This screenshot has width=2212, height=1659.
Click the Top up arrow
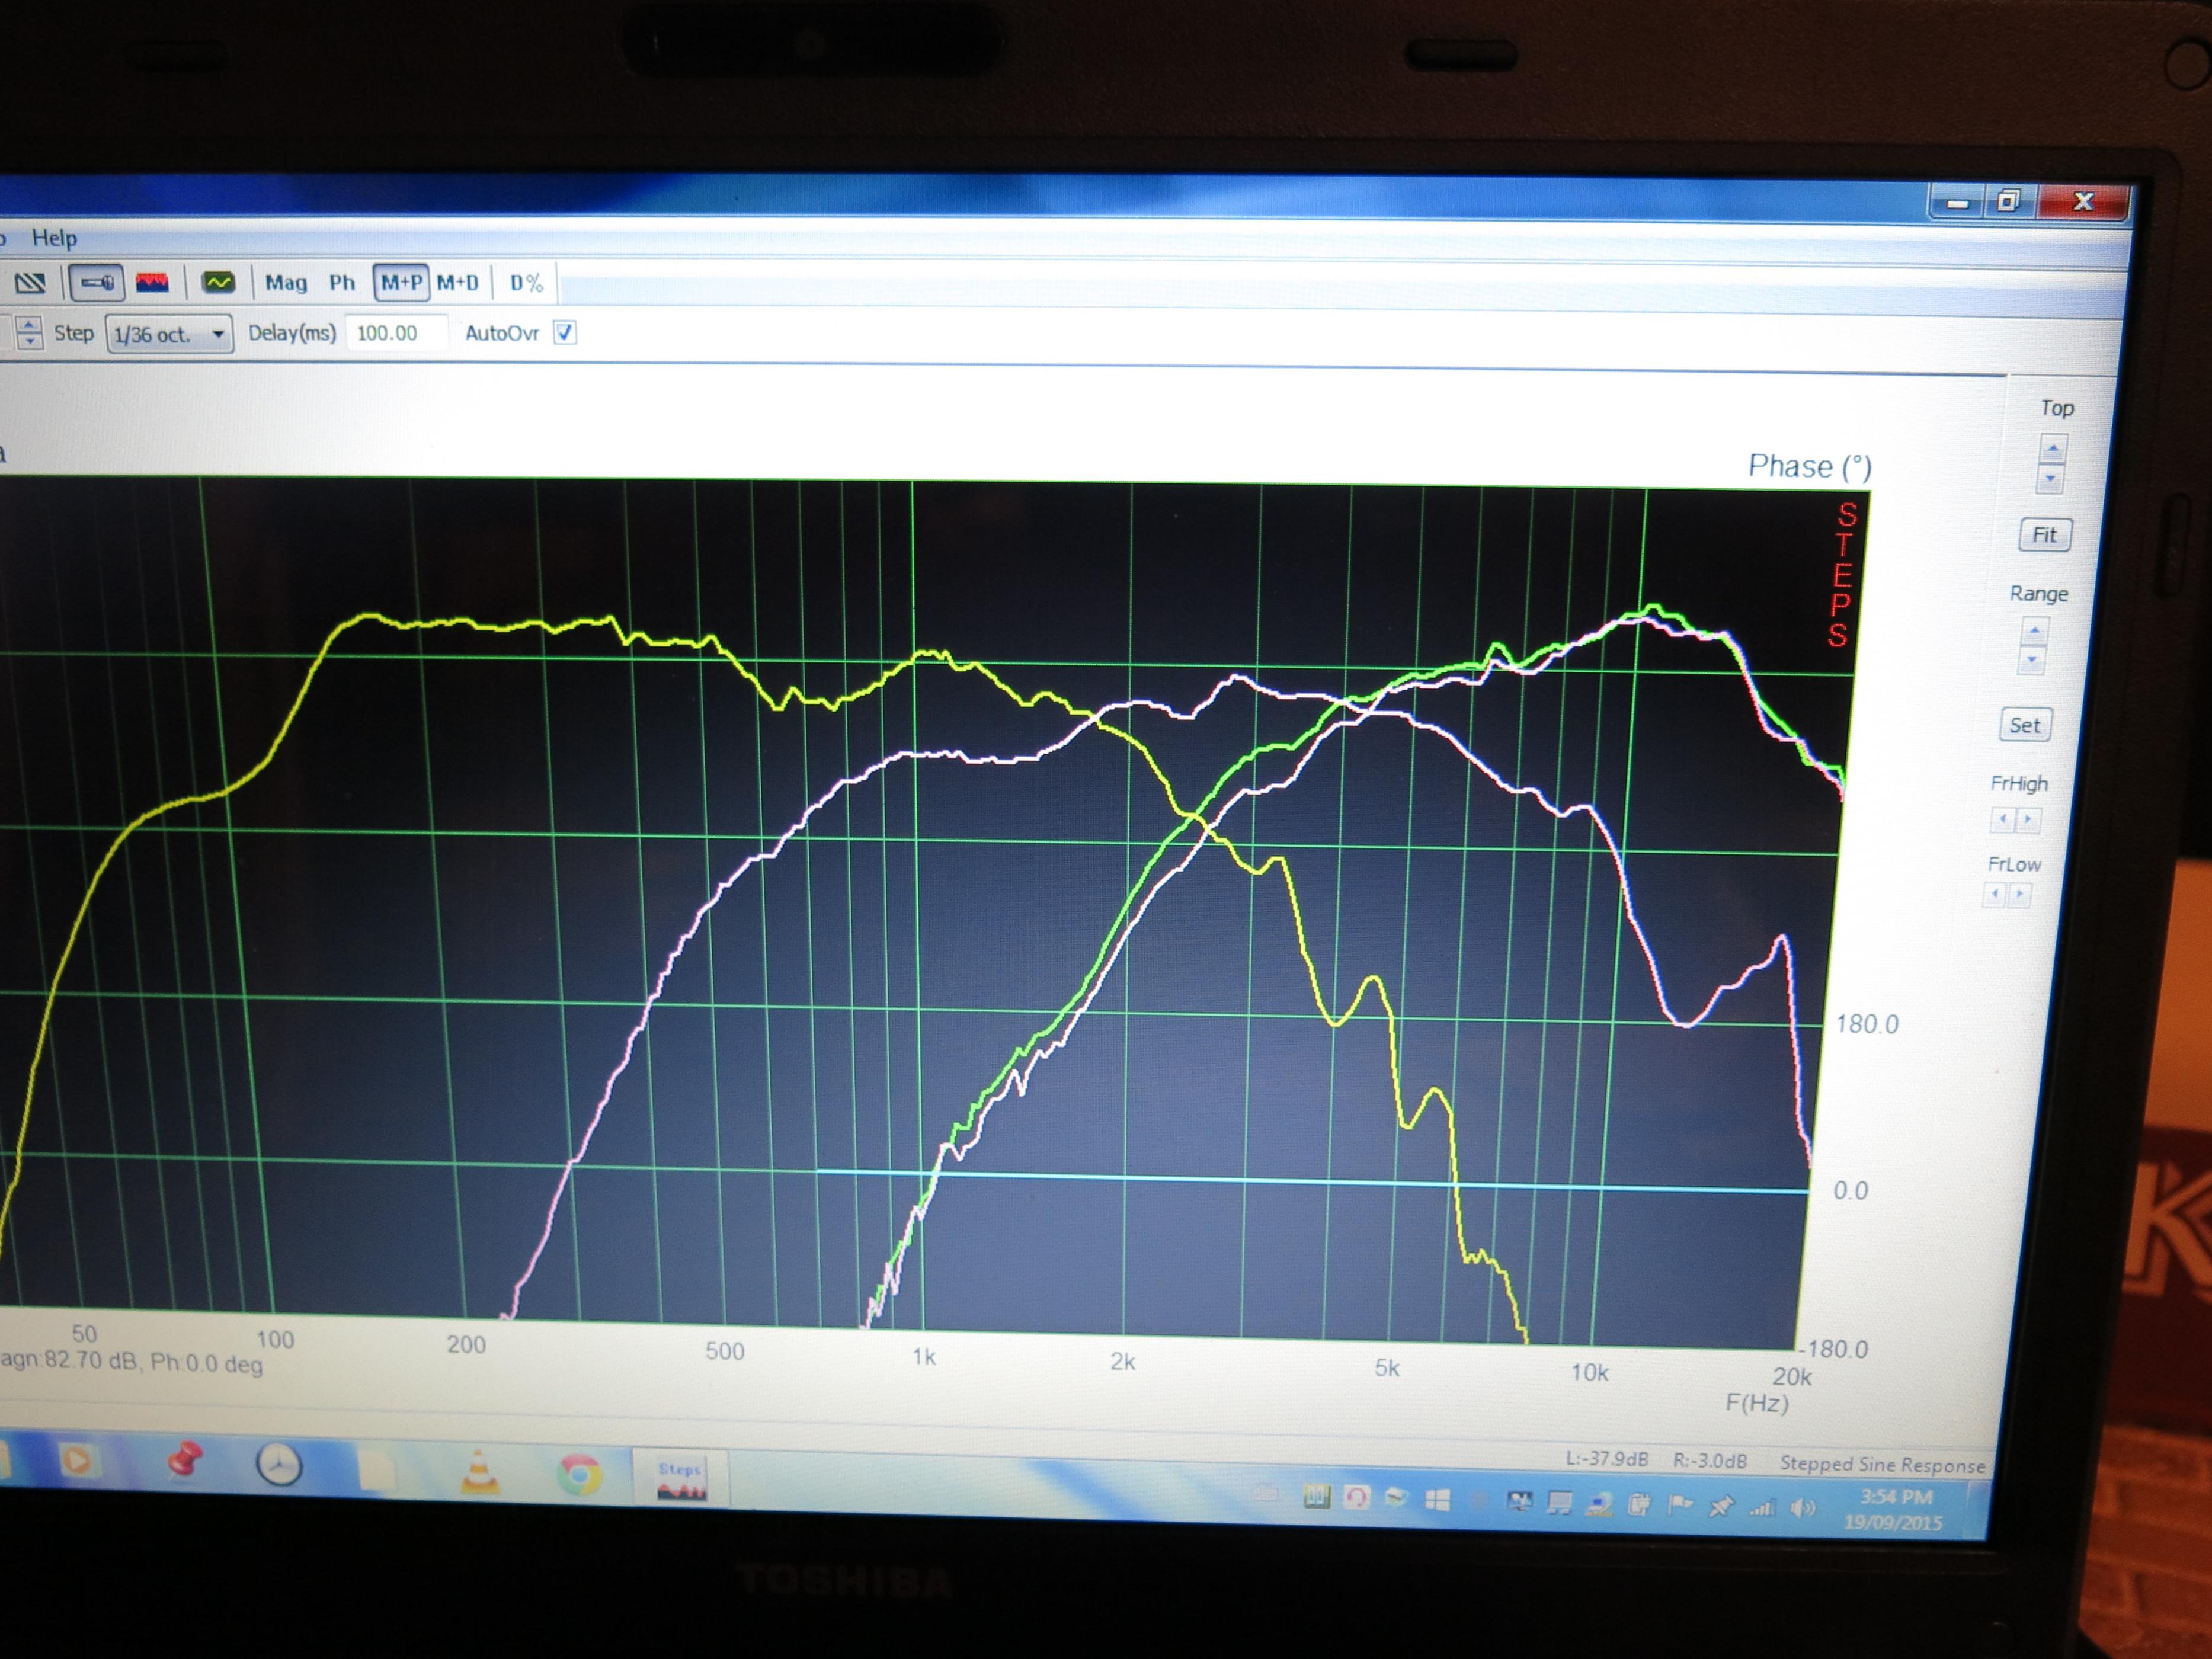point(2053,449)
